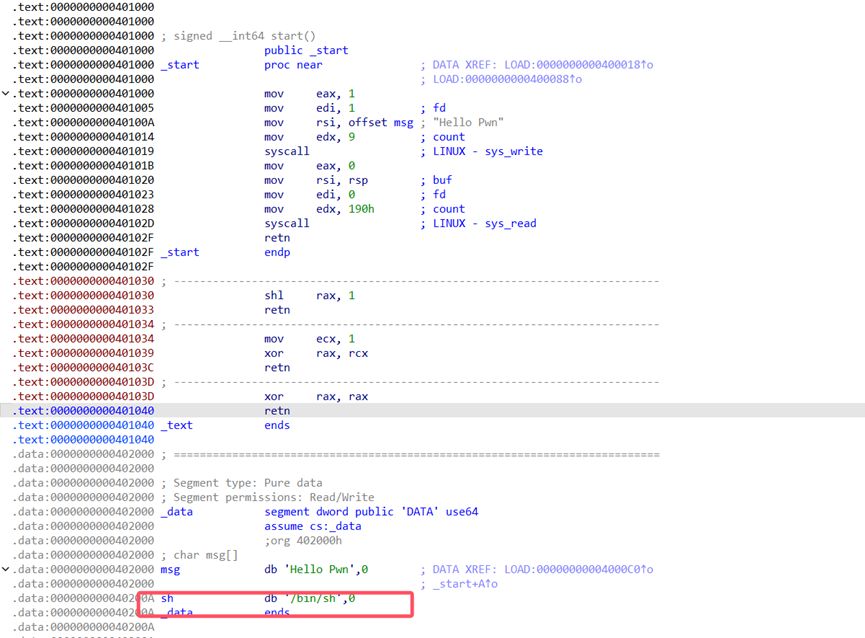Screen dimensions: 865x638
Task: Click the syscall instruction for sys_read
Action: [x=287, y=224]
